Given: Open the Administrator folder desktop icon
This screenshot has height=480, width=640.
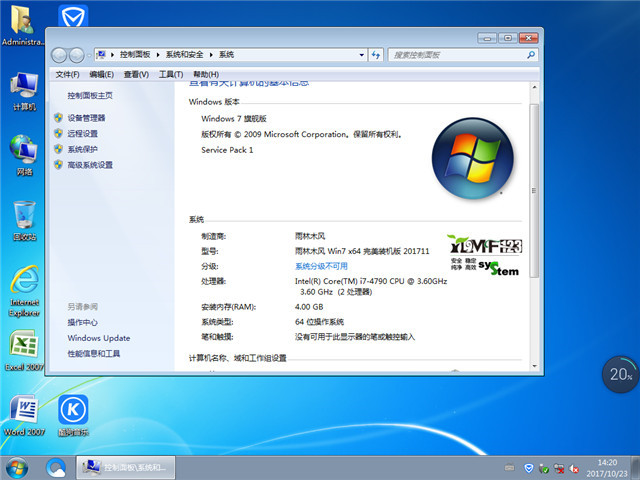Looking at the screenshot, I should (x=23, y=24).
